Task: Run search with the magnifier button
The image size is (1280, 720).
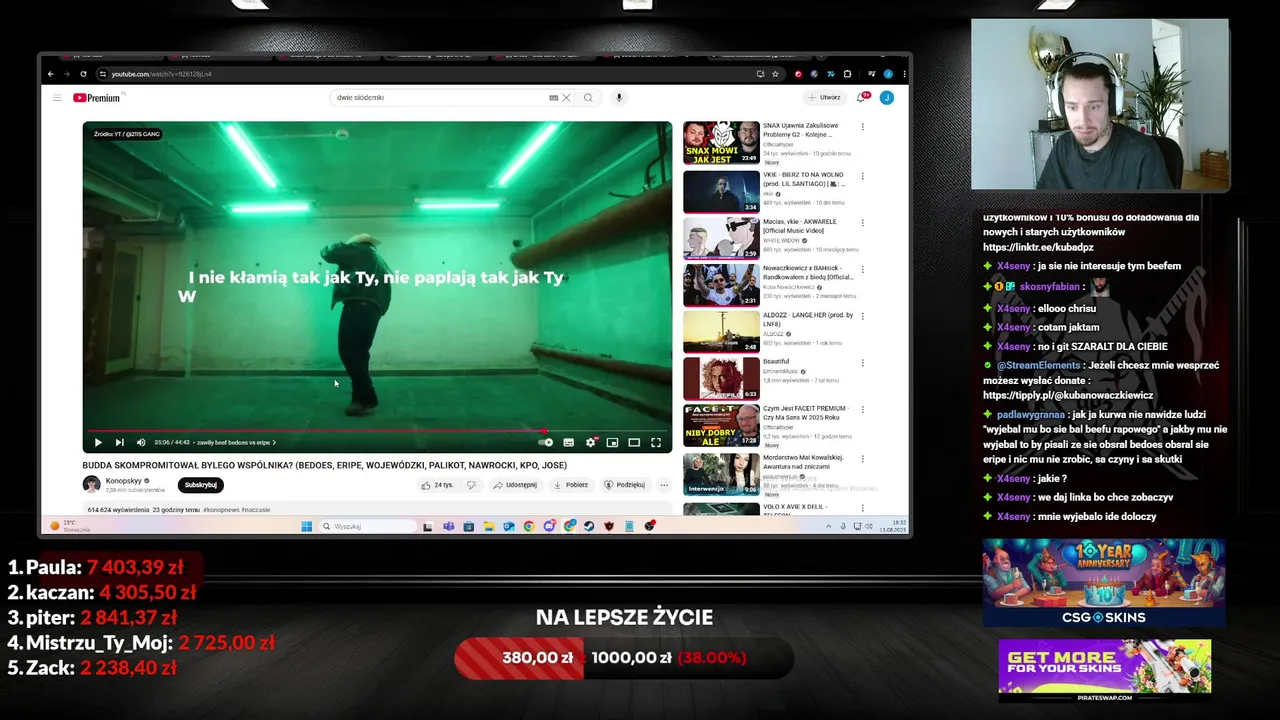Action: tap(588, 98)
